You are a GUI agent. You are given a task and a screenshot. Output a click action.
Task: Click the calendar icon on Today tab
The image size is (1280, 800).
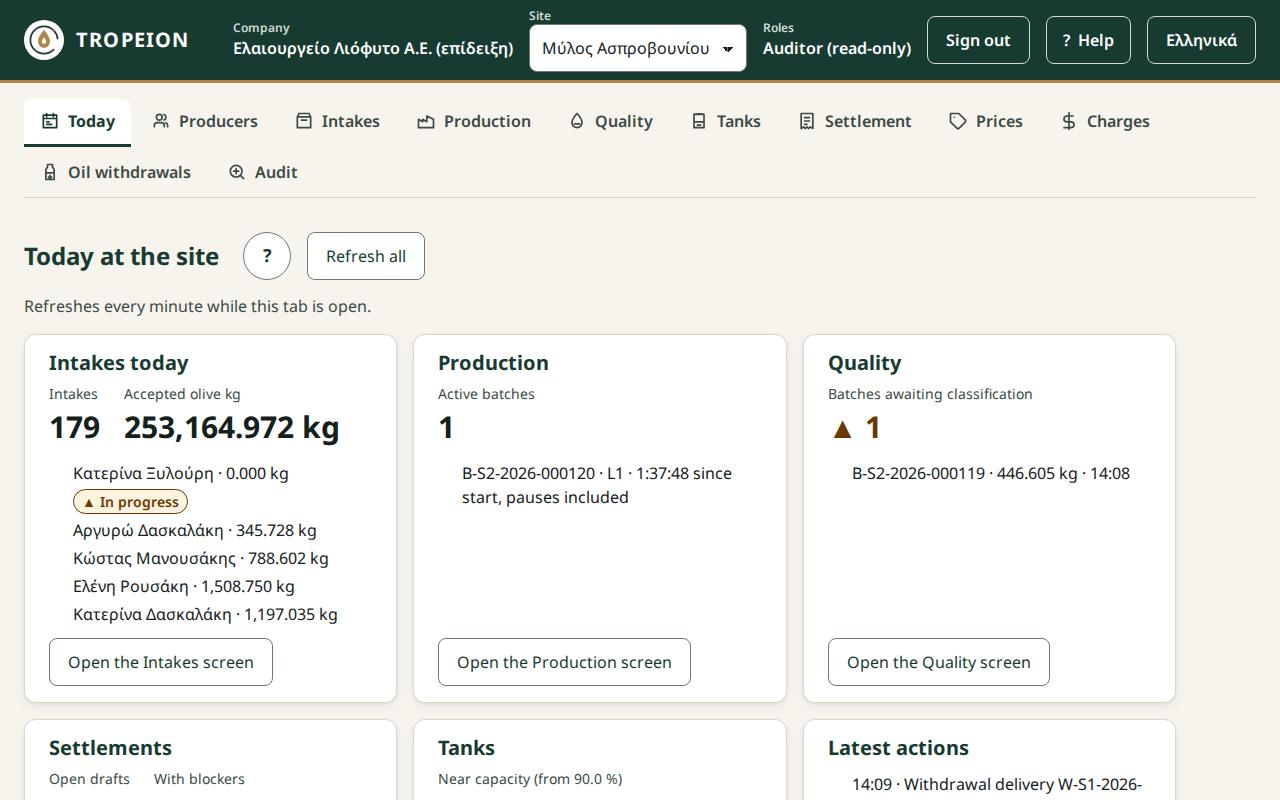pyautogui.click(x=50, y=121)
